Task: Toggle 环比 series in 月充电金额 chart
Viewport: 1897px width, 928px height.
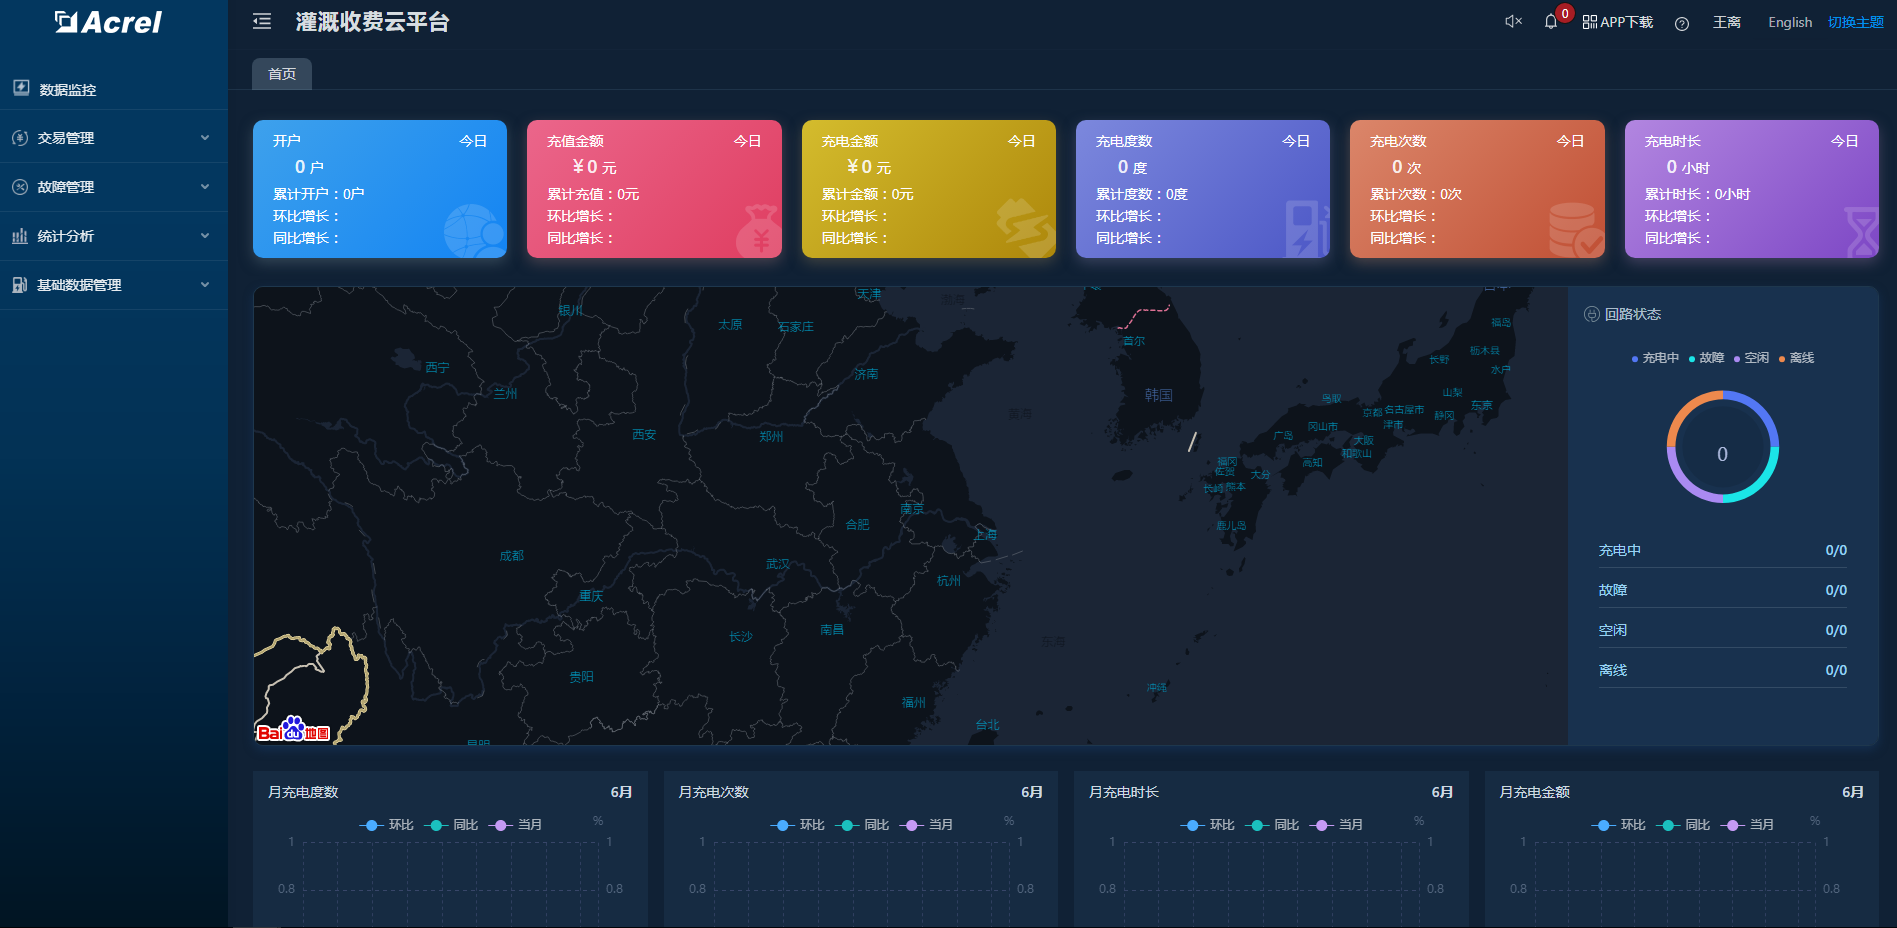Action: tap(1618, 825)
